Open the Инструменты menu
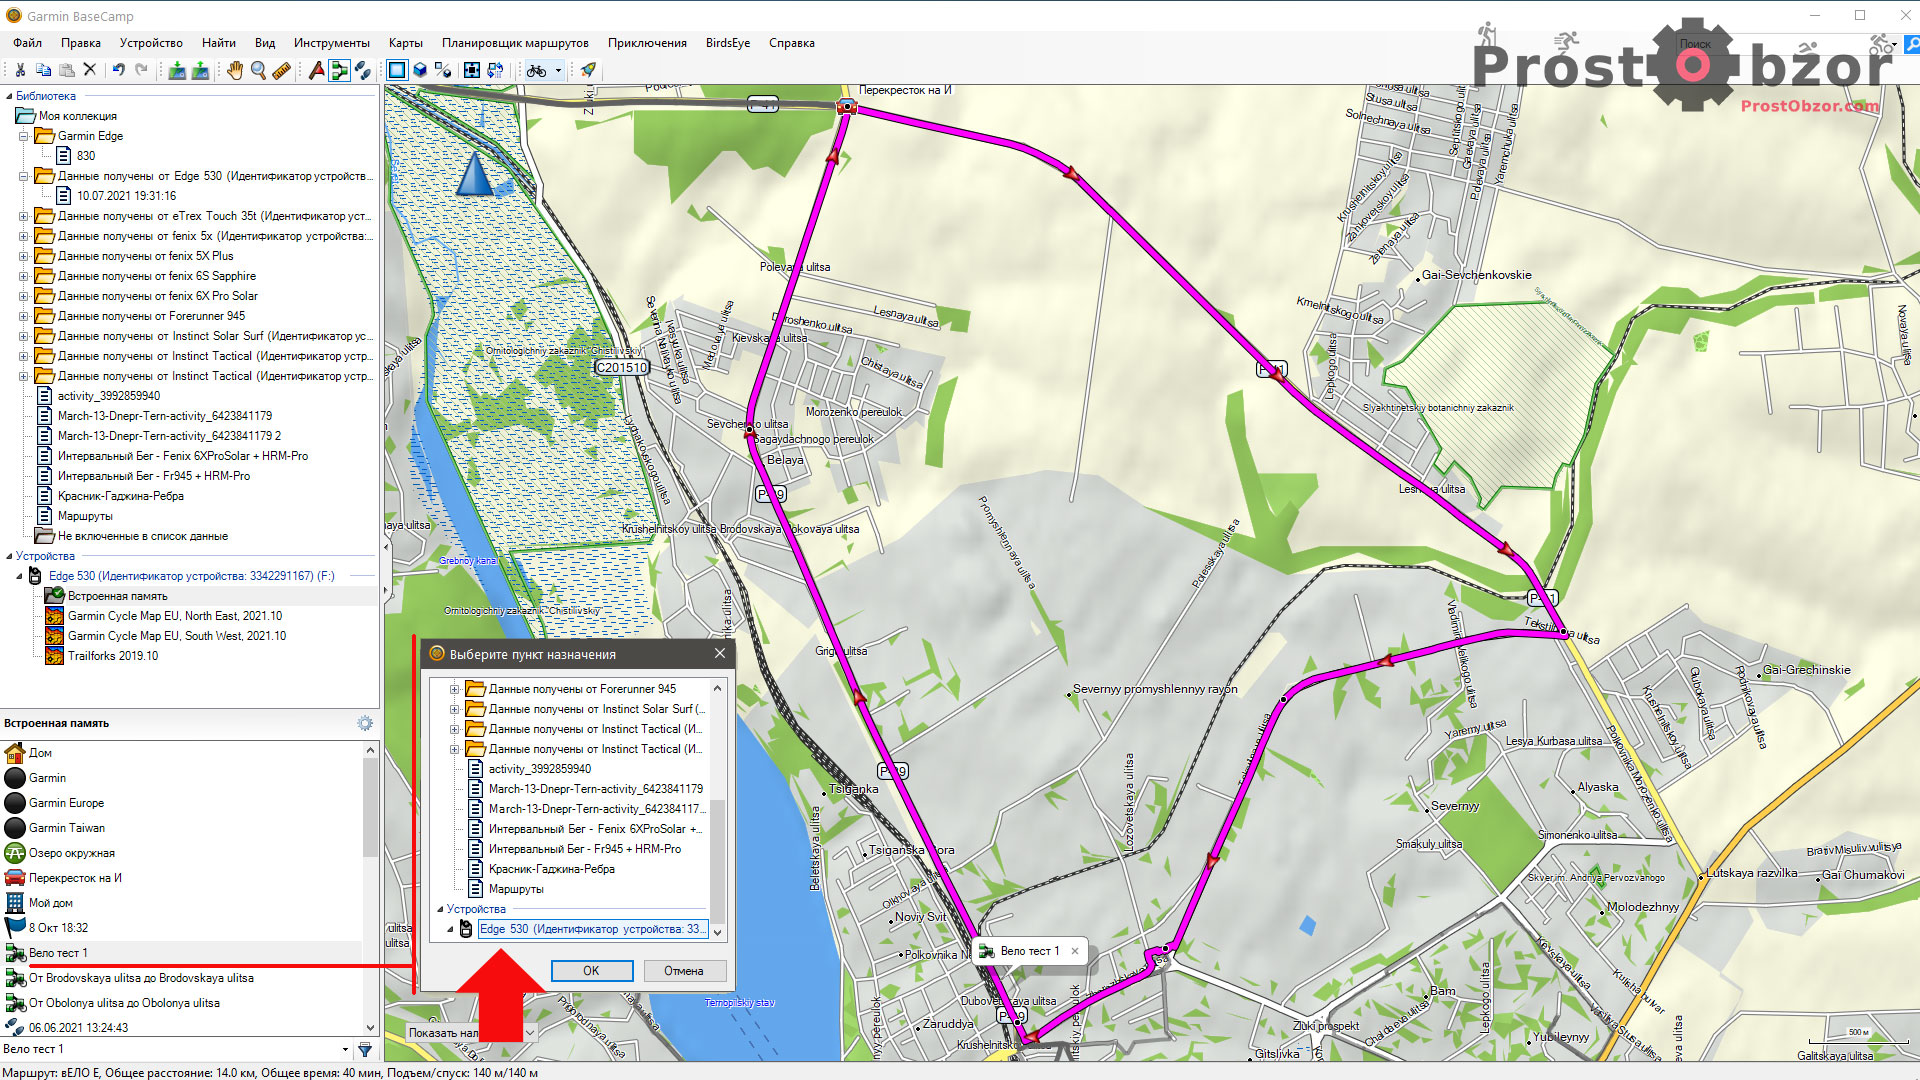This screenshot has height=1080, width=1920. click(x=331, y=43)
